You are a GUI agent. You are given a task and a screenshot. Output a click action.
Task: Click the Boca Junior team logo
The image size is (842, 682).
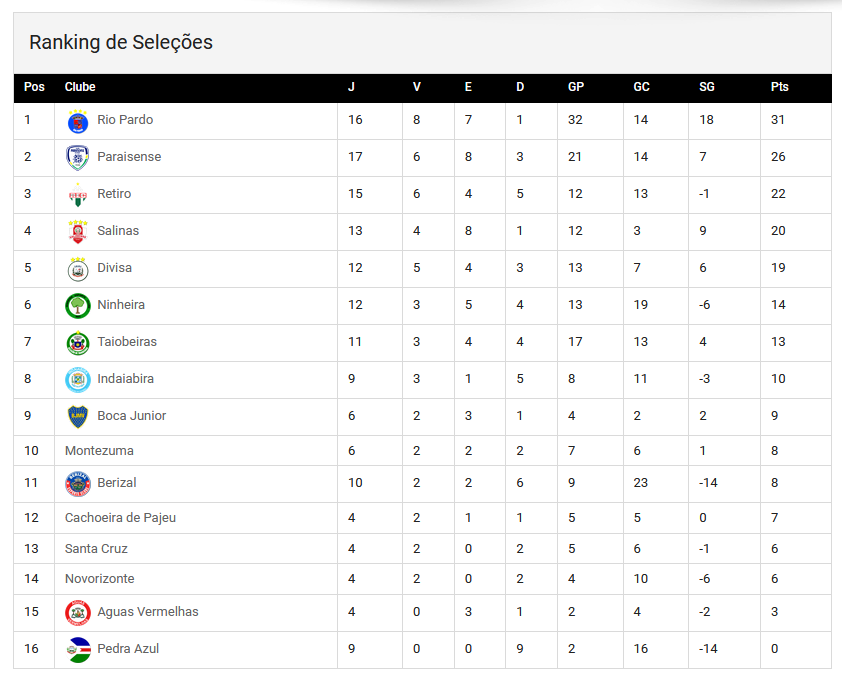tap(77, 417)
